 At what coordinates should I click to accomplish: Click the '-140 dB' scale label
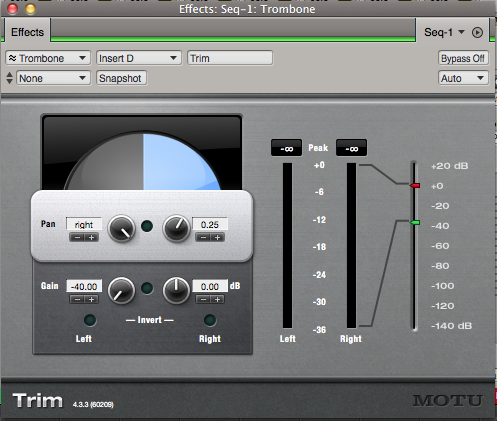click(x=452, y=326)
